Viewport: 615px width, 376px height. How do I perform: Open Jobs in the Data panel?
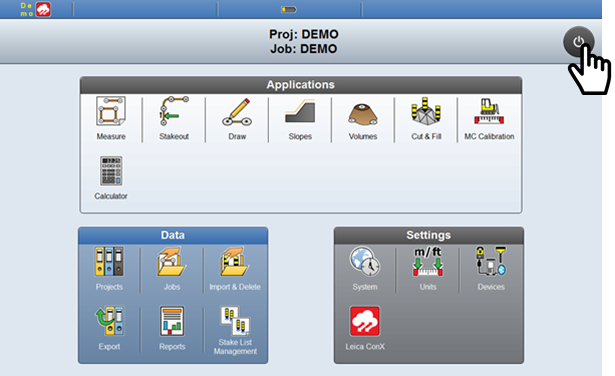point(172,269)
